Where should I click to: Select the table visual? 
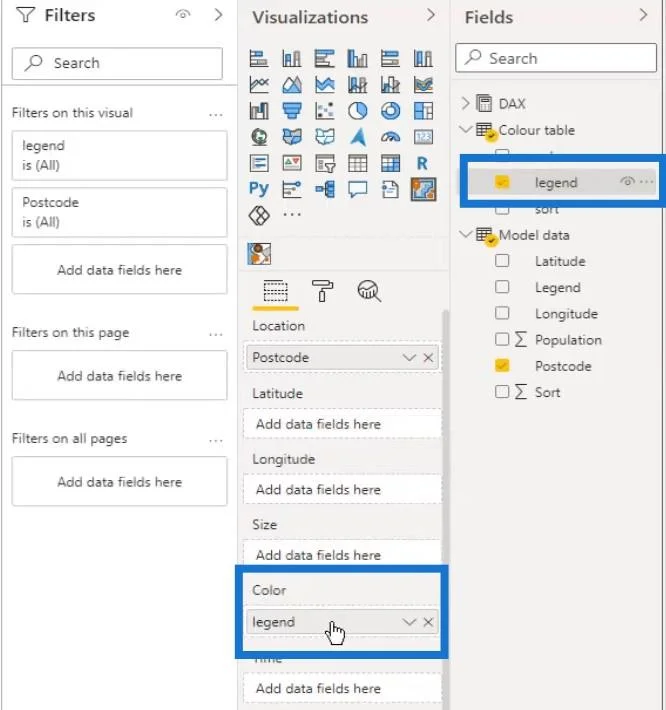[357, 163]
